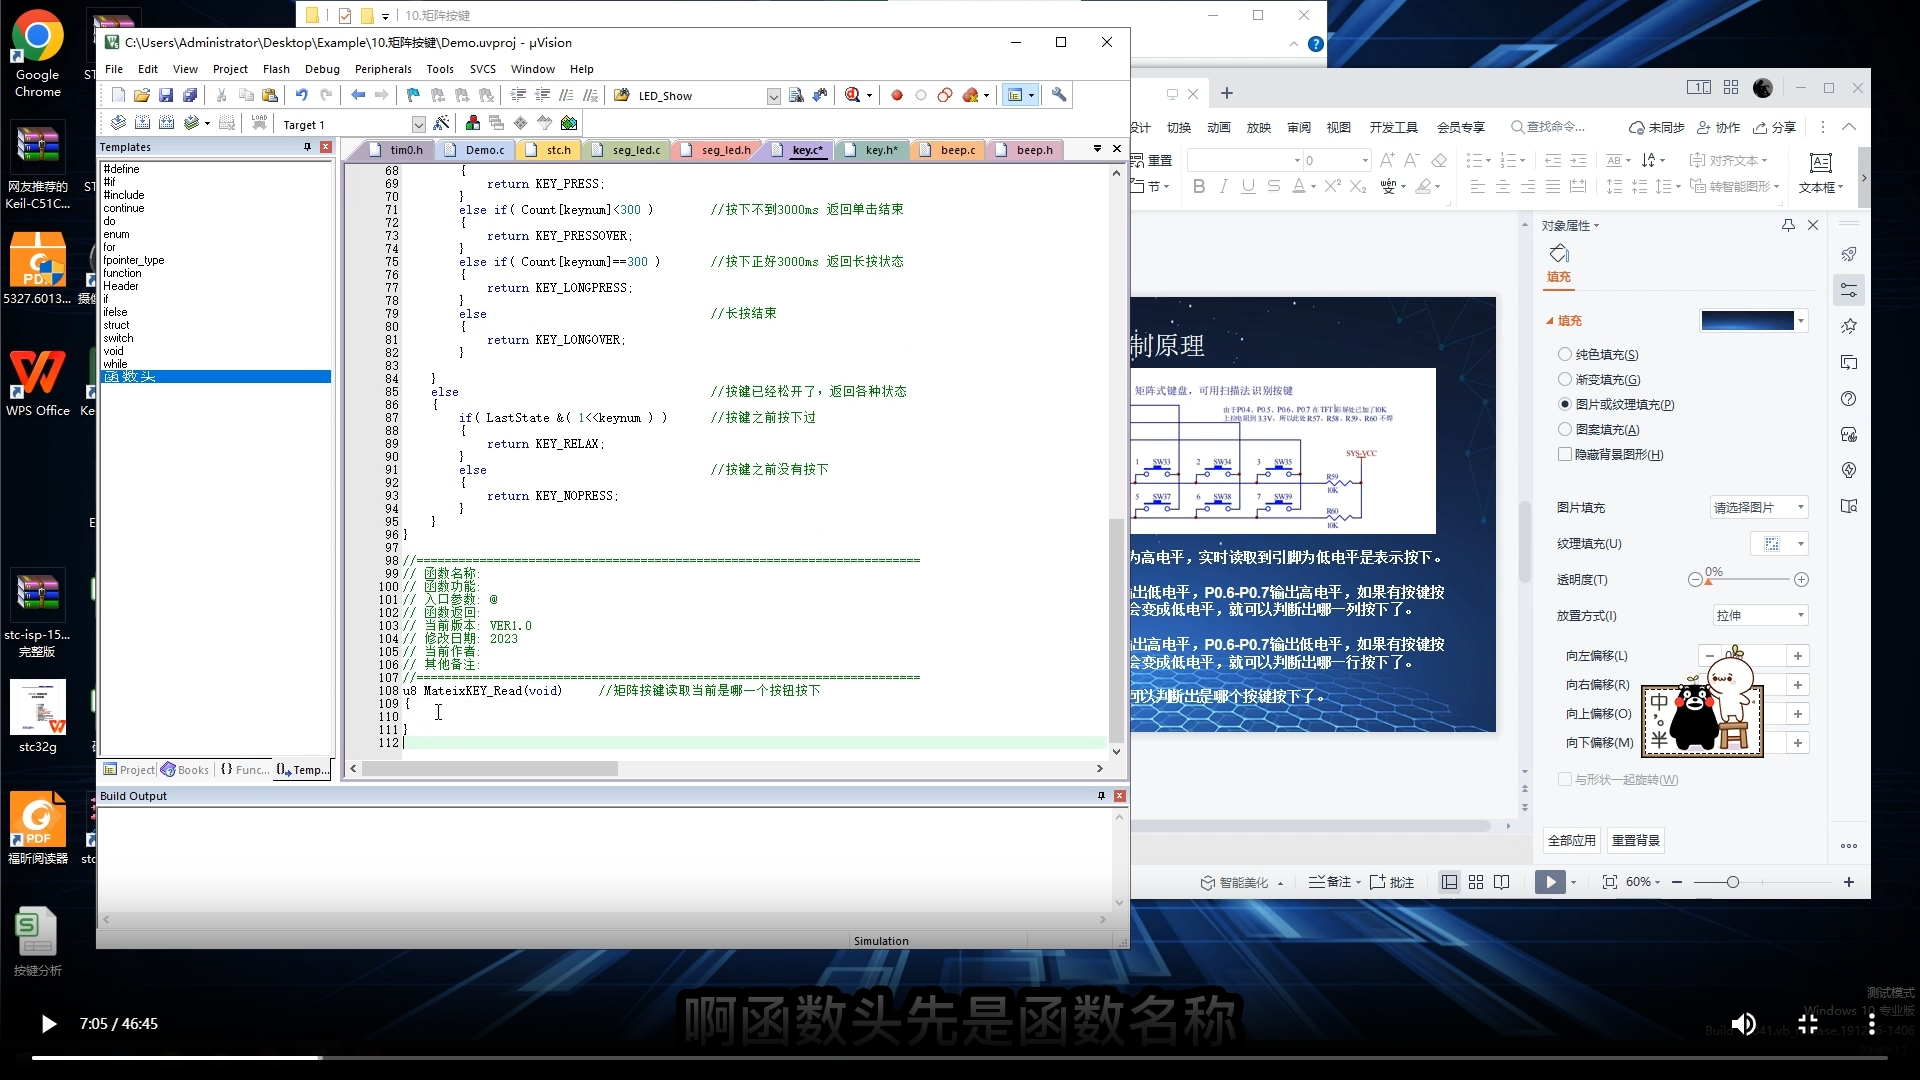The width and height of the screenshot is (1920, 1080).
Task: Apply Superscript in WPS ribbon
Action: (1332, 186)
